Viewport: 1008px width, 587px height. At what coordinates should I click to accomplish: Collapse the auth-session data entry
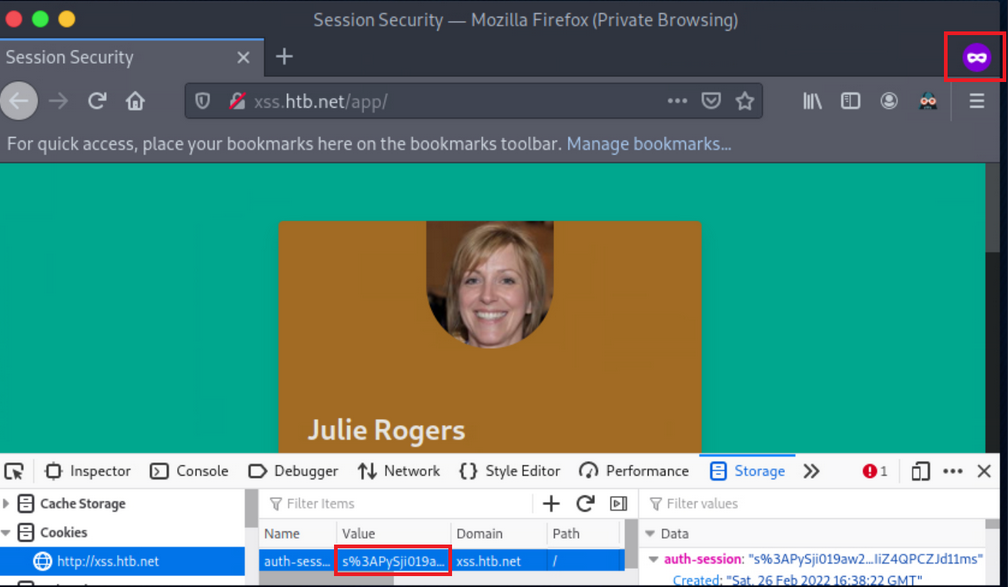click(655, 558)
